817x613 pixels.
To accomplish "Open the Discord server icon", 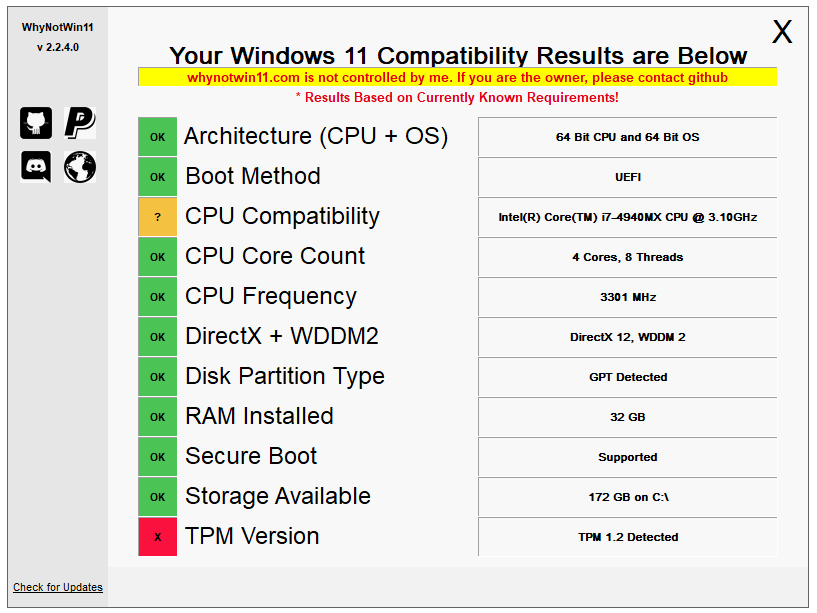I will pyautogui.click(x=36, y=167).
